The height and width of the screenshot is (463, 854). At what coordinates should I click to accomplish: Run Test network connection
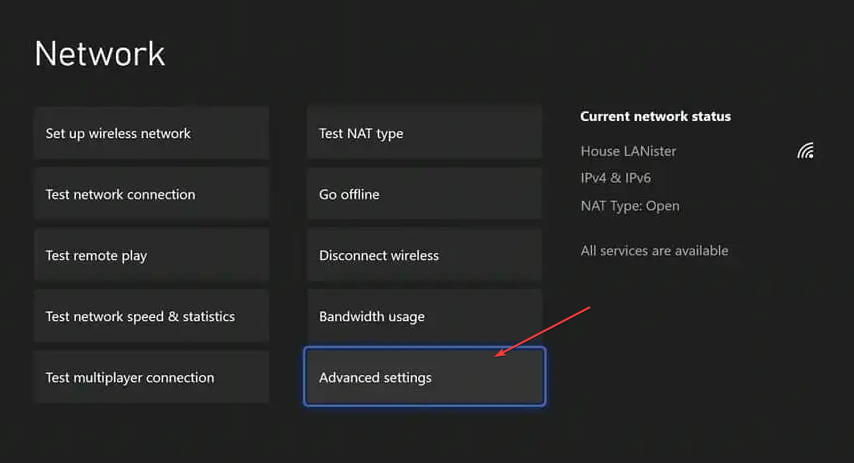(x=151, y=194)
